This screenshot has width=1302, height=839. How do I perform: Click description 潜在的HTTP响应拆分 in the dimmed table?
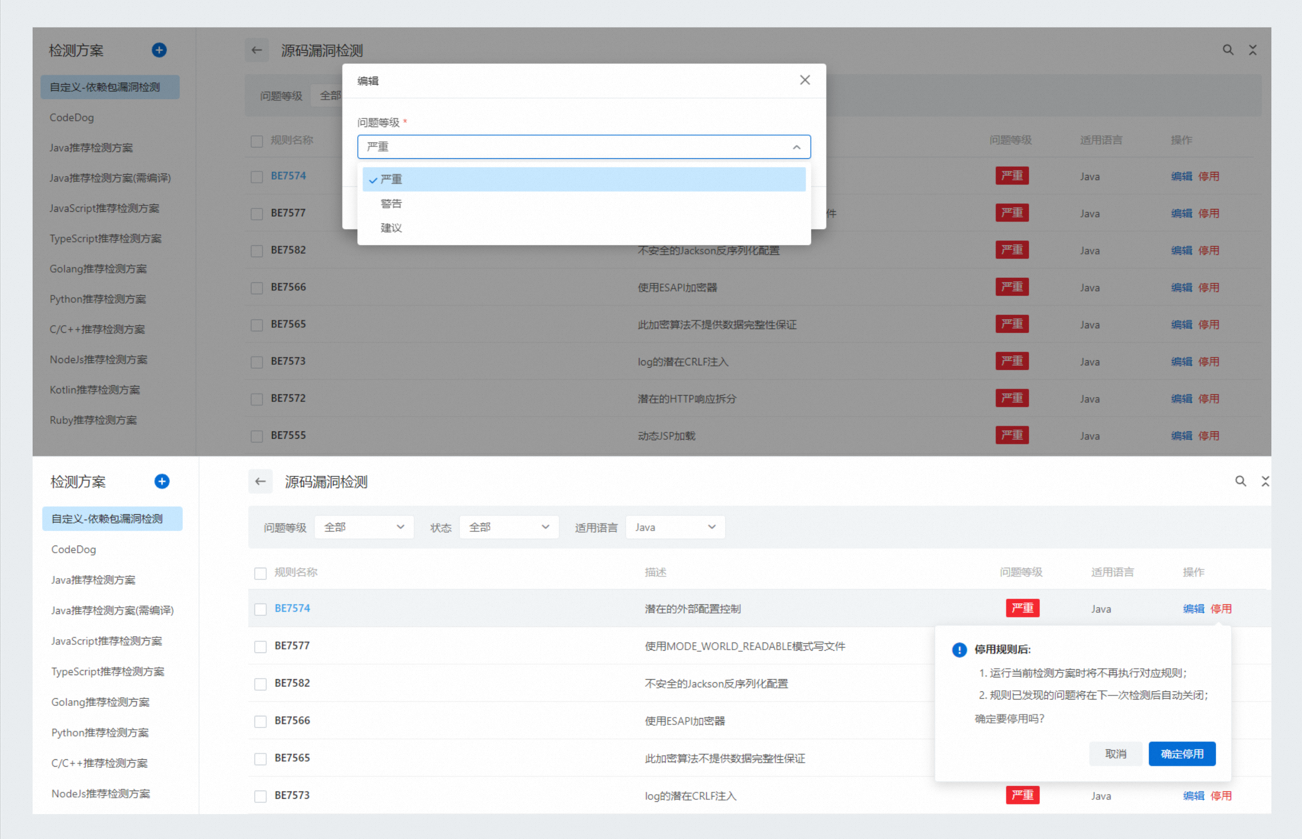687,398
